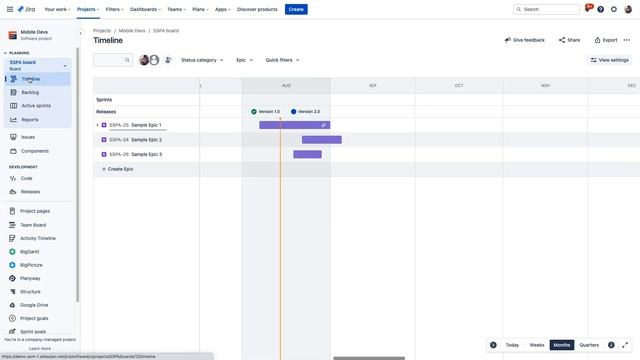Open the Plans menu
The height and width of the screenshot is (360, 640).
click(200, 9)
